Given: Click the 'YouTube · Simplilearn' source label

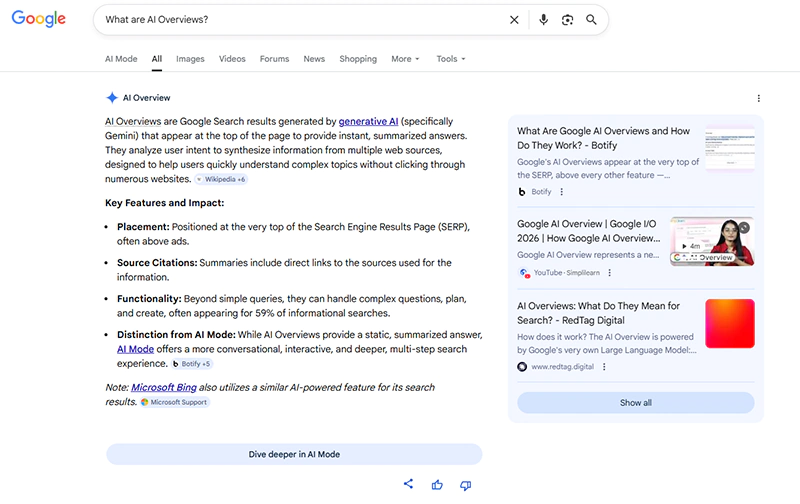Looking at the screenshot, I should (x=567, y=273).
